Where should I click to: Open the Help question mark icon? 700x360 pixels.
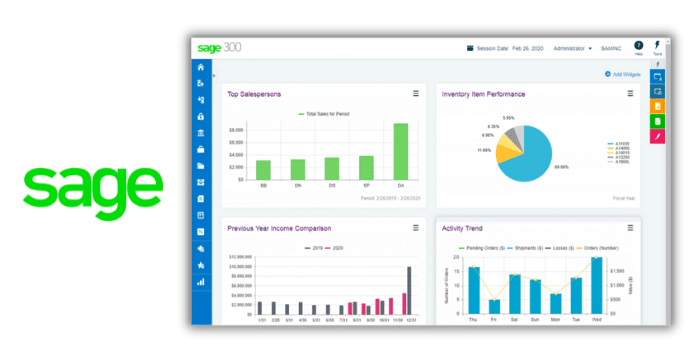click(639, 46)
